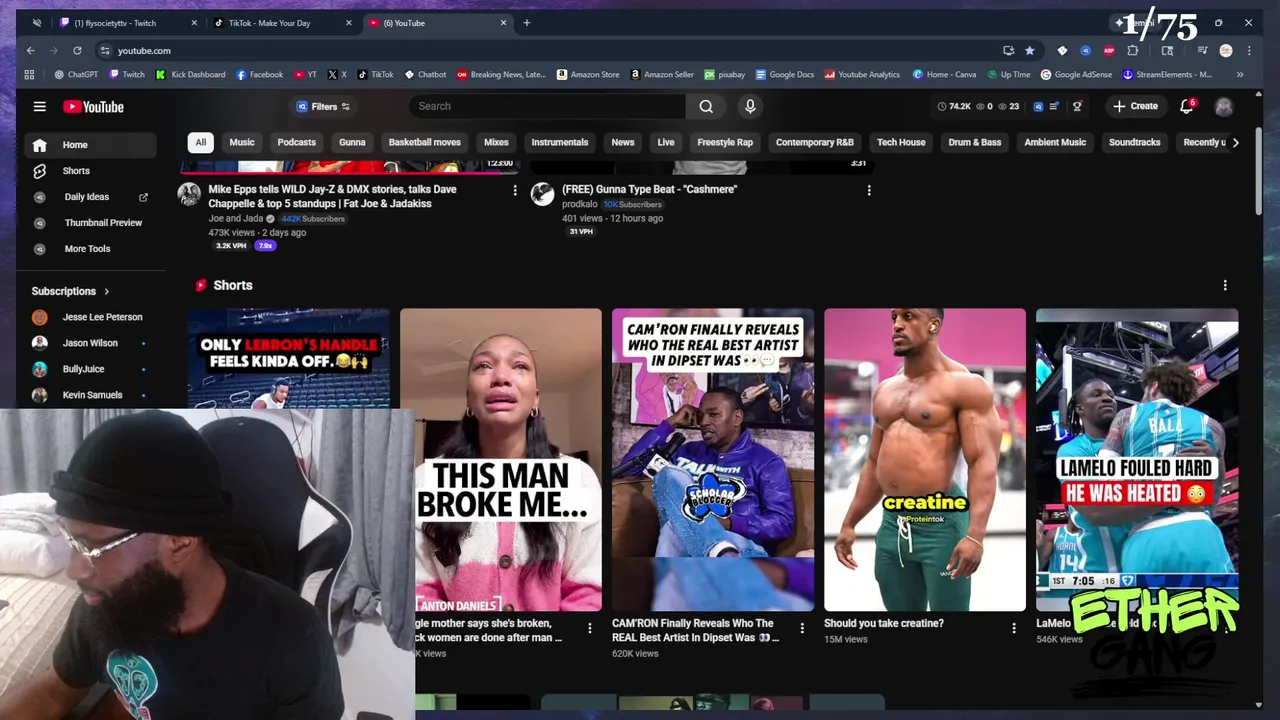Go to Home in the sidebar
This screenshot has height=720, width=1280.
tap(90, 145)
